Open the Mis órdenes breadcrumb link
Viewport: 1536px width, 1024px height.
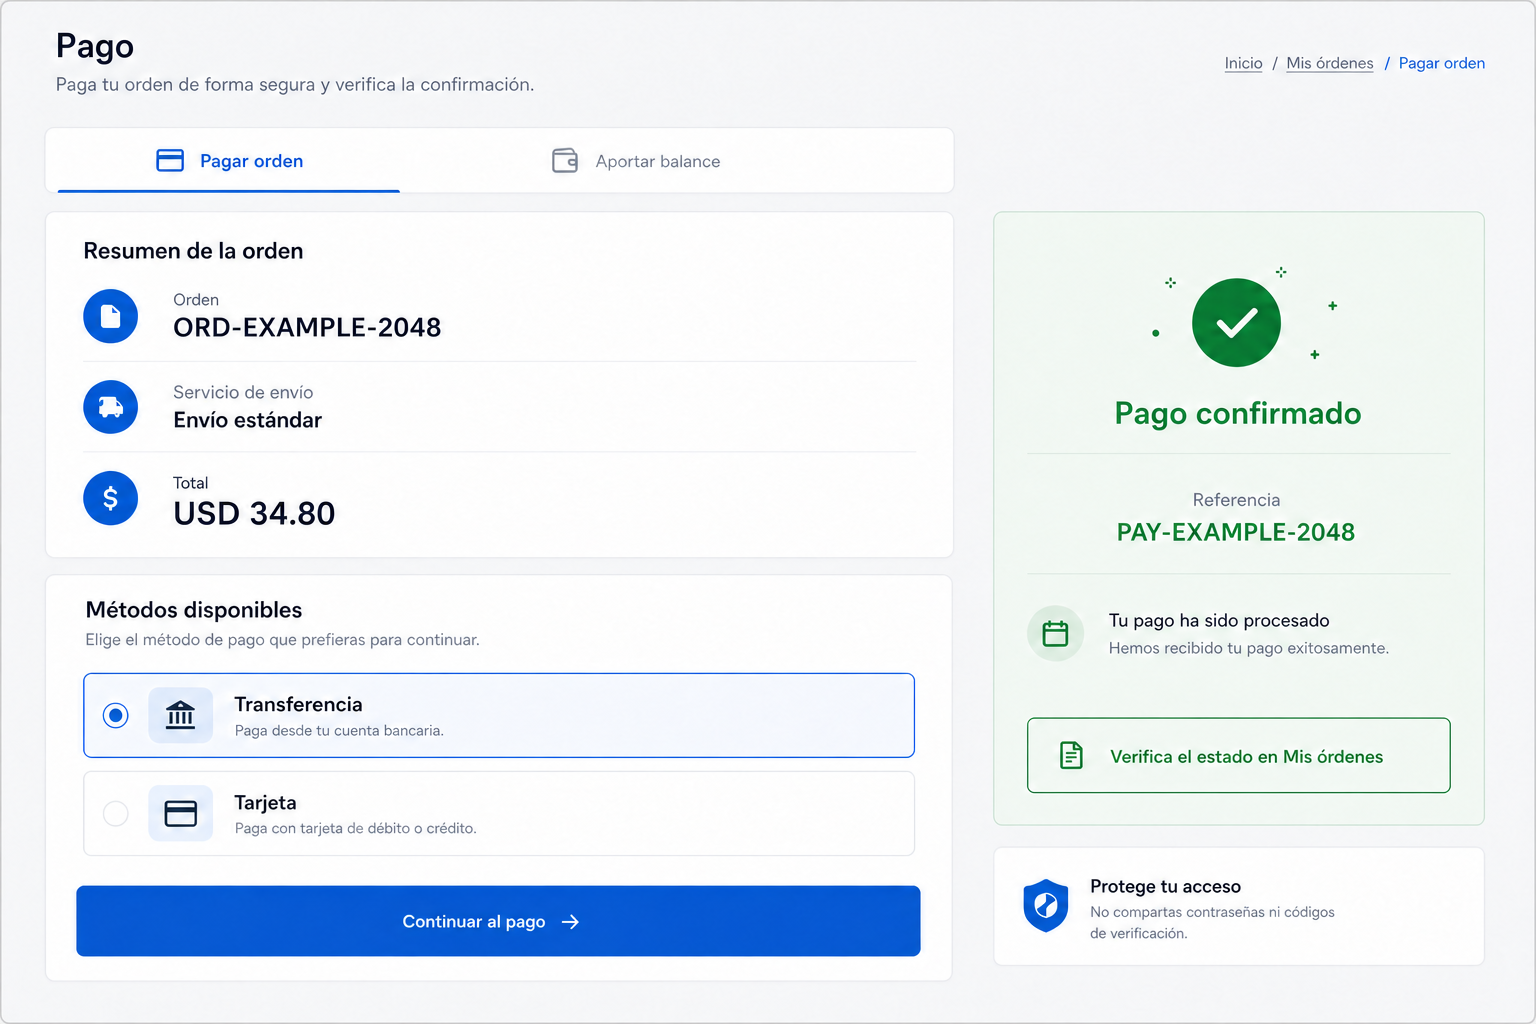1330,63
